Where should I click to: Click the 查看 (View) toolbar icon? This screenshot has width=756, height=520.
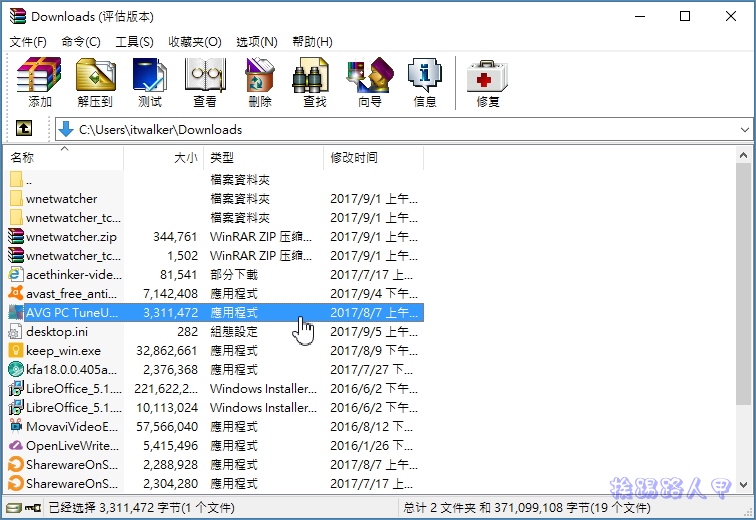point(205,75)
